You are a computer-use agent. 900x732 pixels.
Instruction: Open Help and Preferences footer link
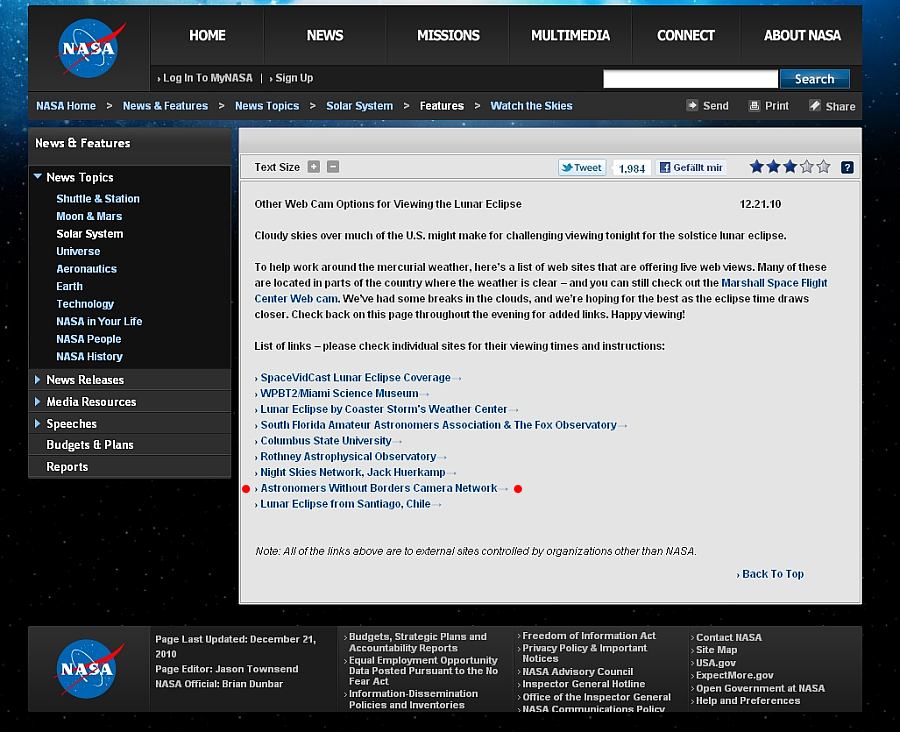tap(748, 701)
